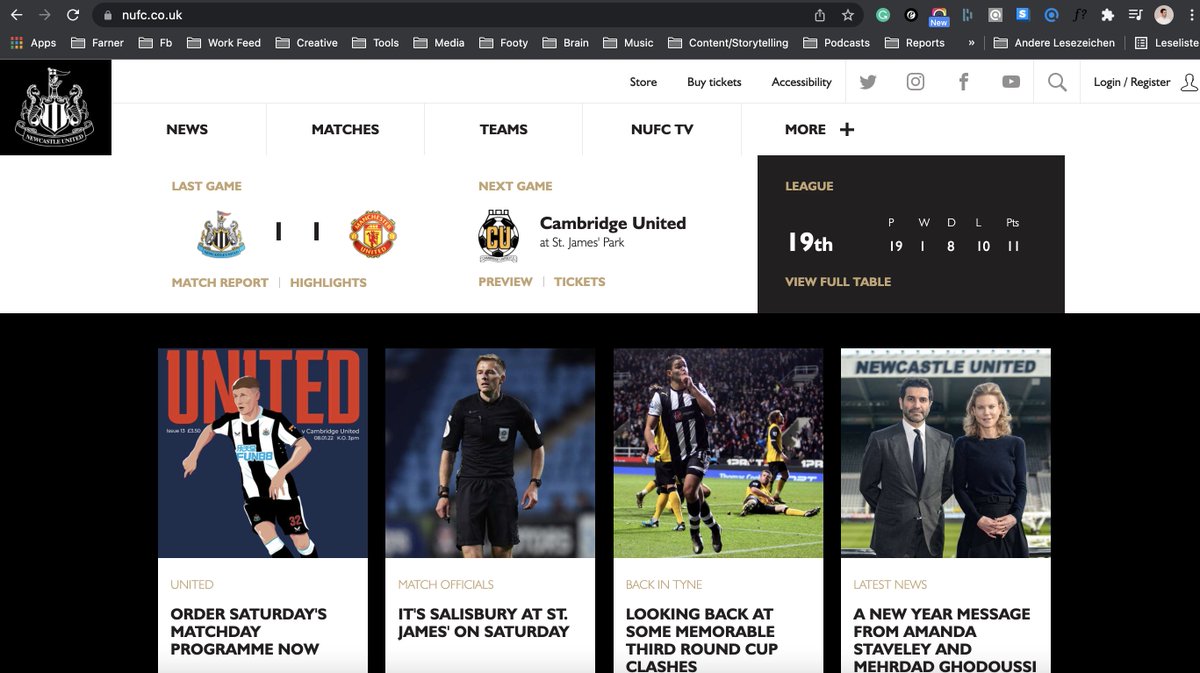Open the Leseliste reading list
The height and width of the screenshot is (673, 1200).
click(1166, 43)
